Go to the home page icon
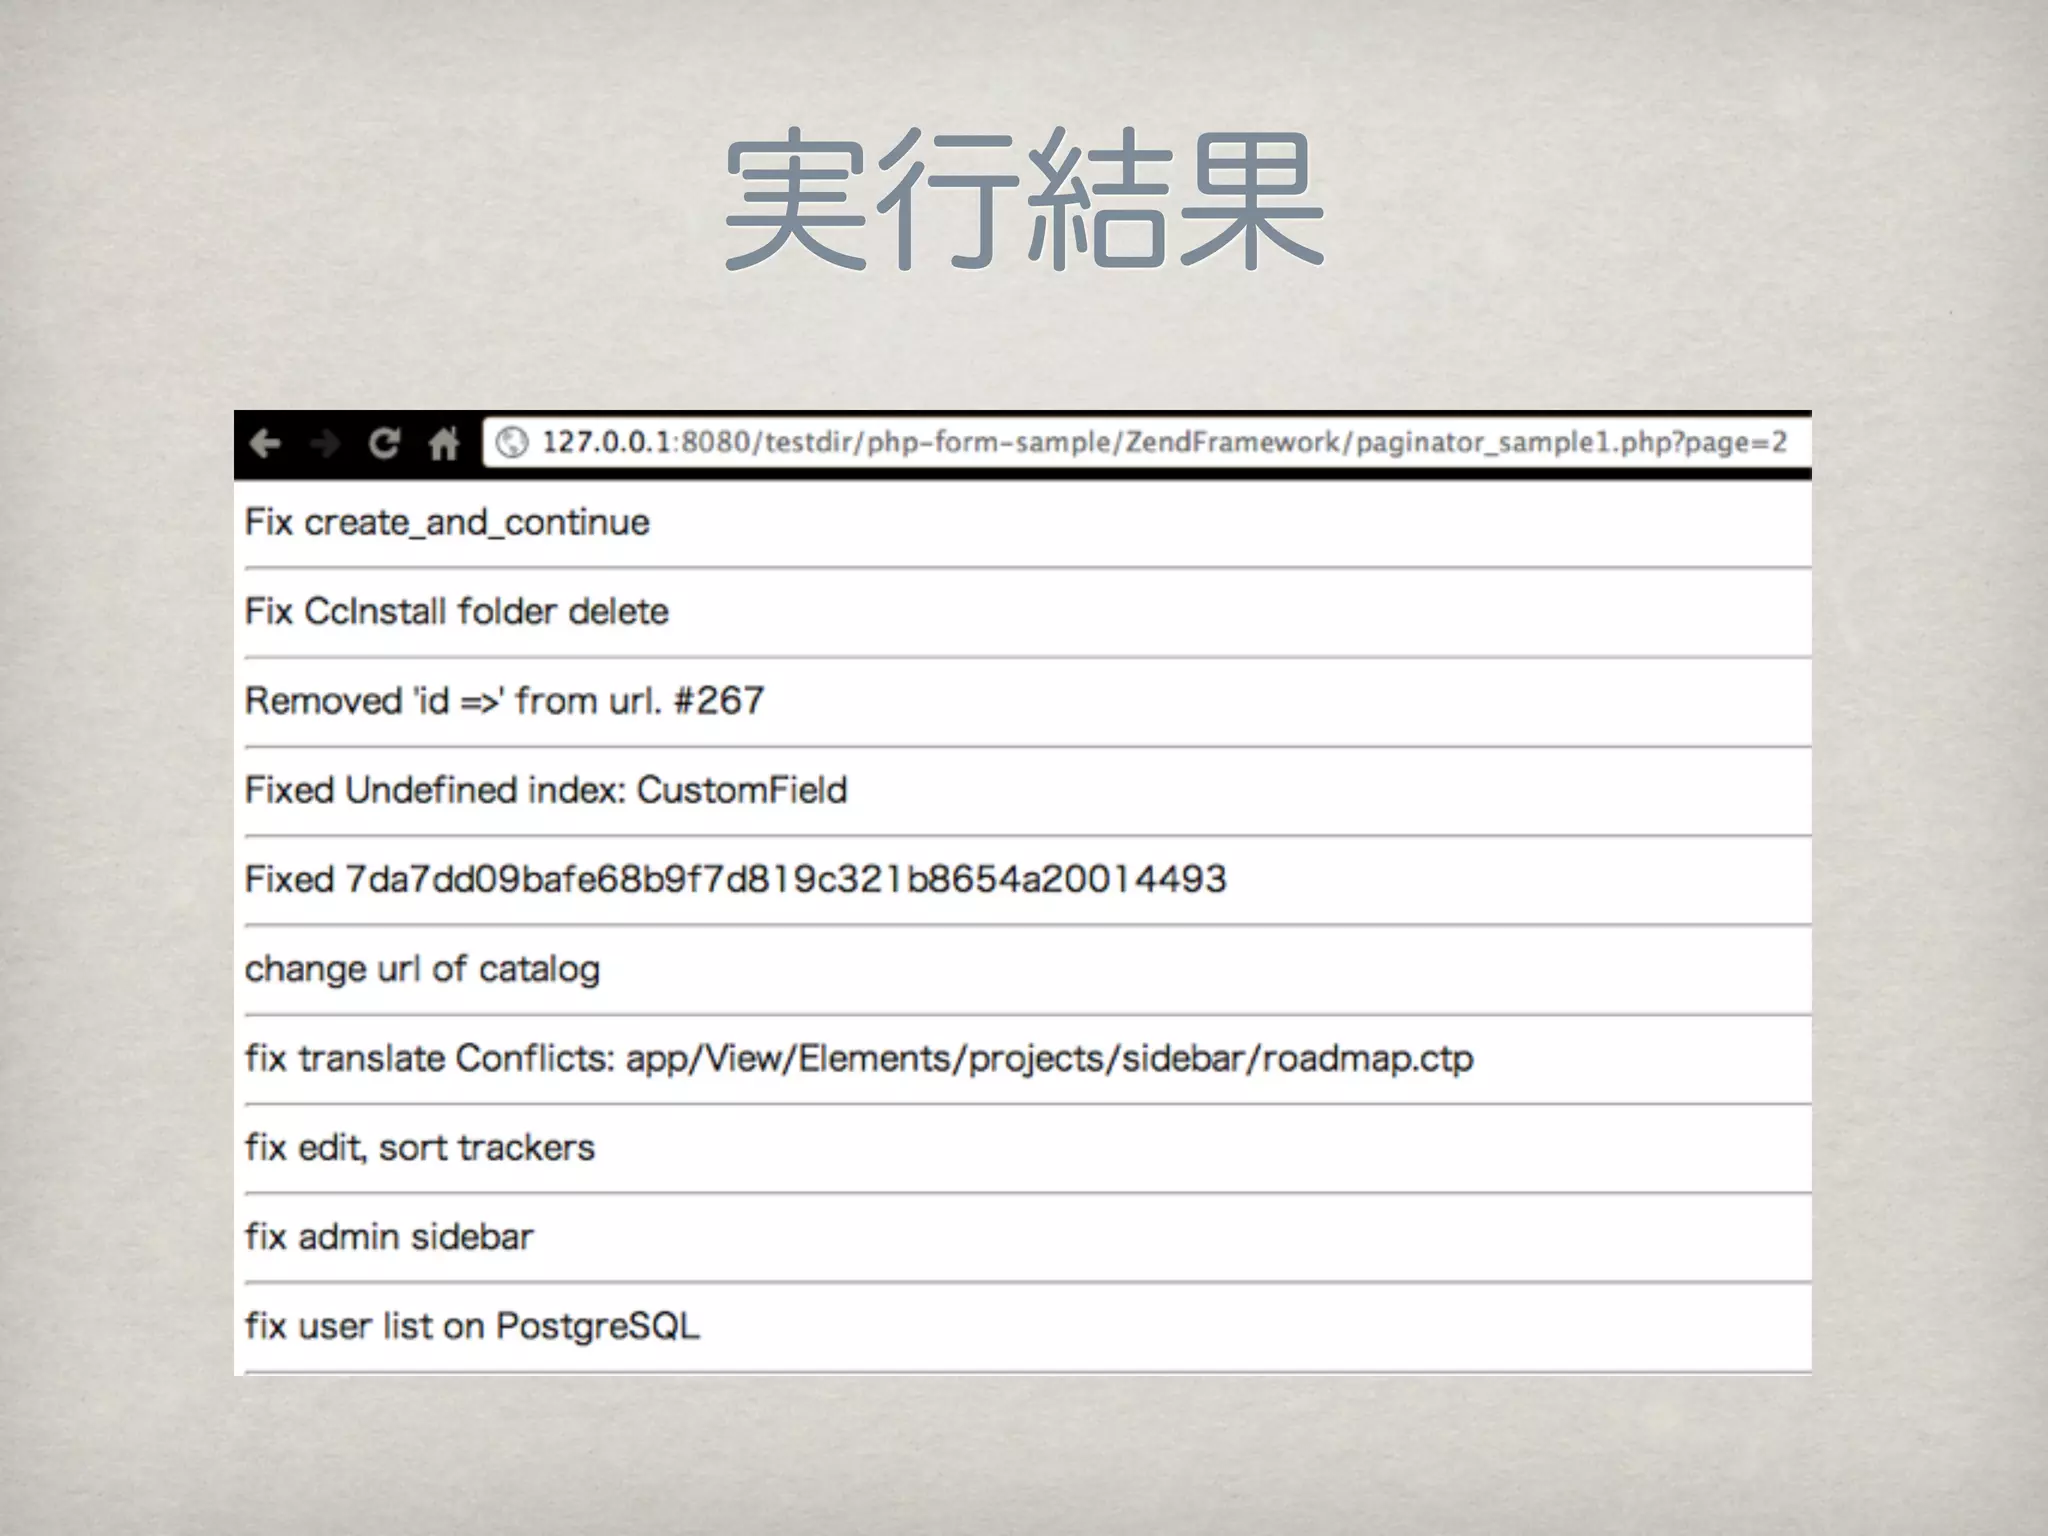 pos(443,442)
